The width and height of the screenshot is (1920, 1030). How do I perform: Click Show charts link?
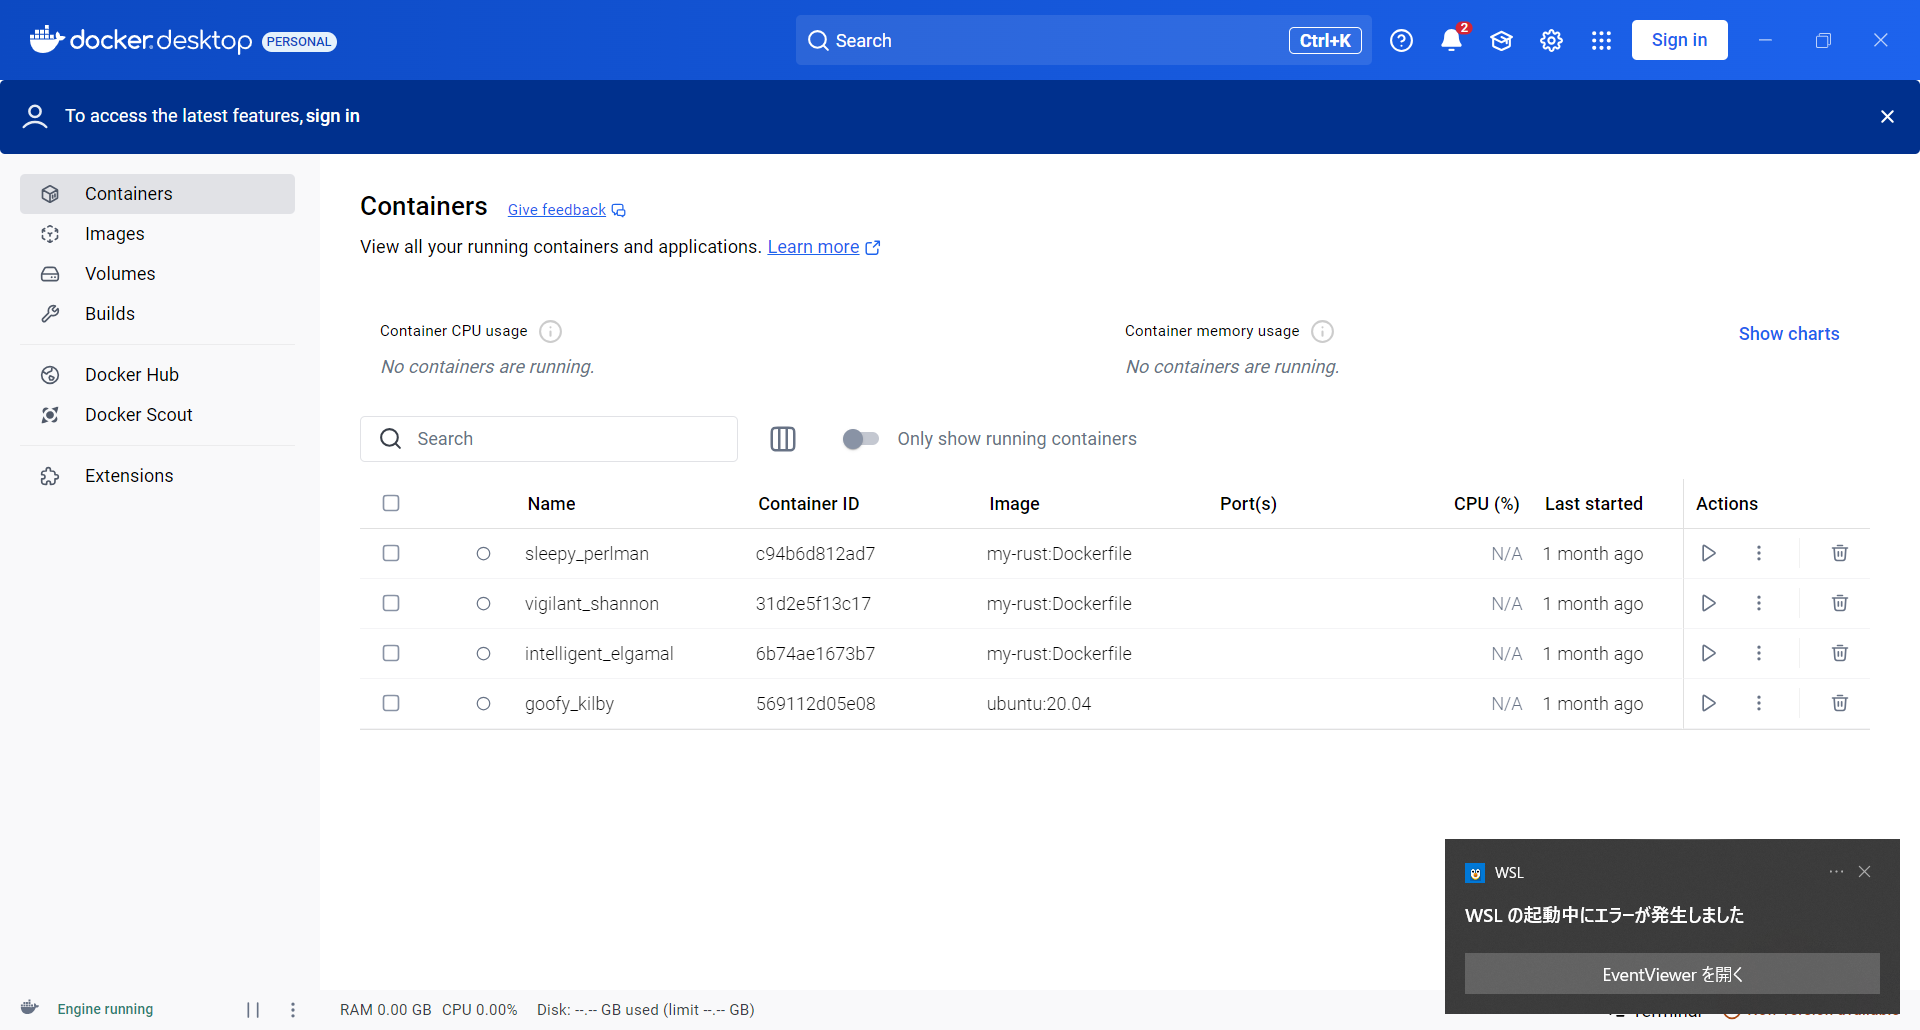[x=1788, y=334]
